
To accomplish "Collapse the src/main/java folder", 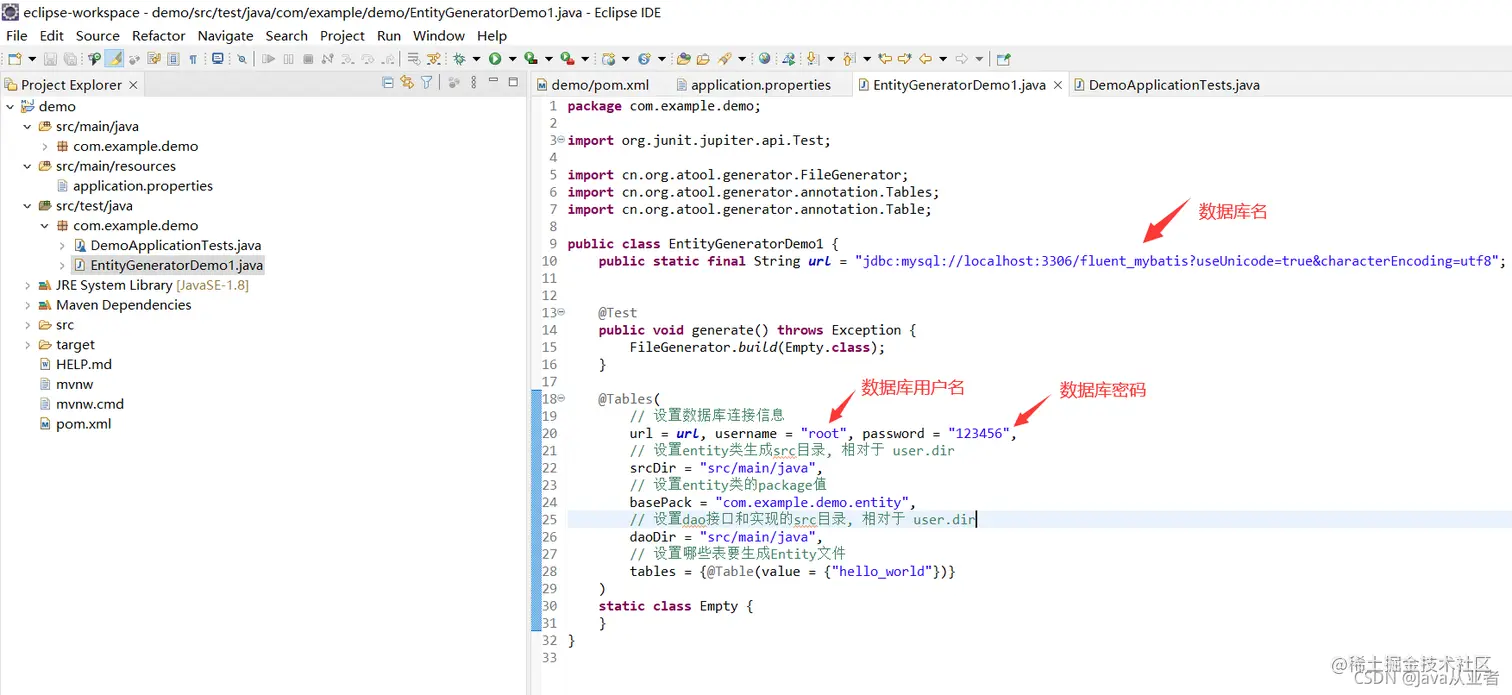I will pos(28,126).
